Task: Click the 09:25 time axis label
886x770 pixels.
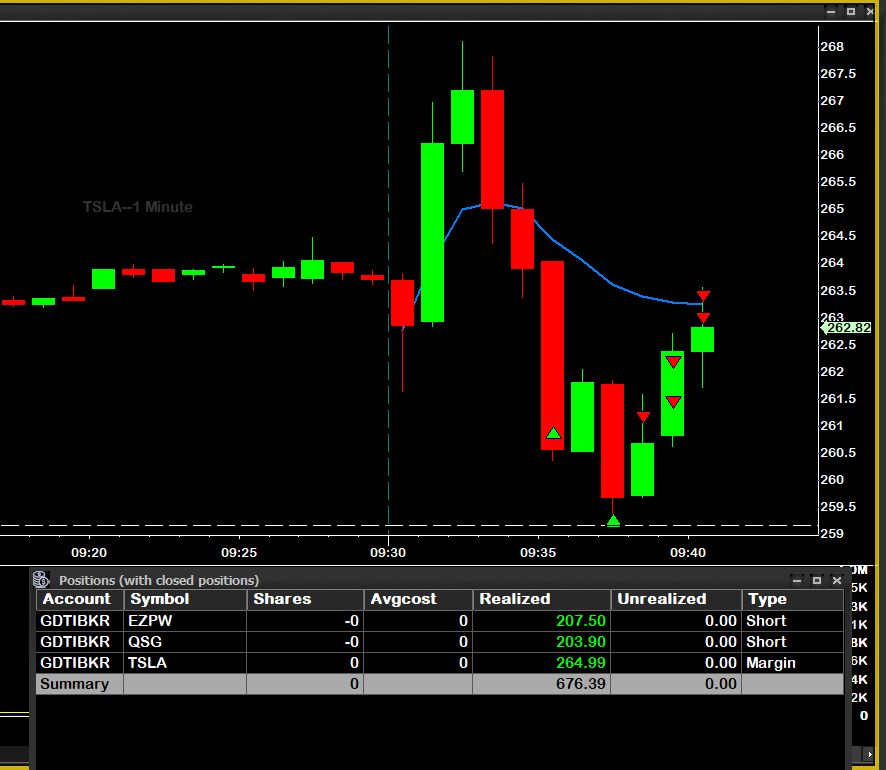Action: pos(238,553)
